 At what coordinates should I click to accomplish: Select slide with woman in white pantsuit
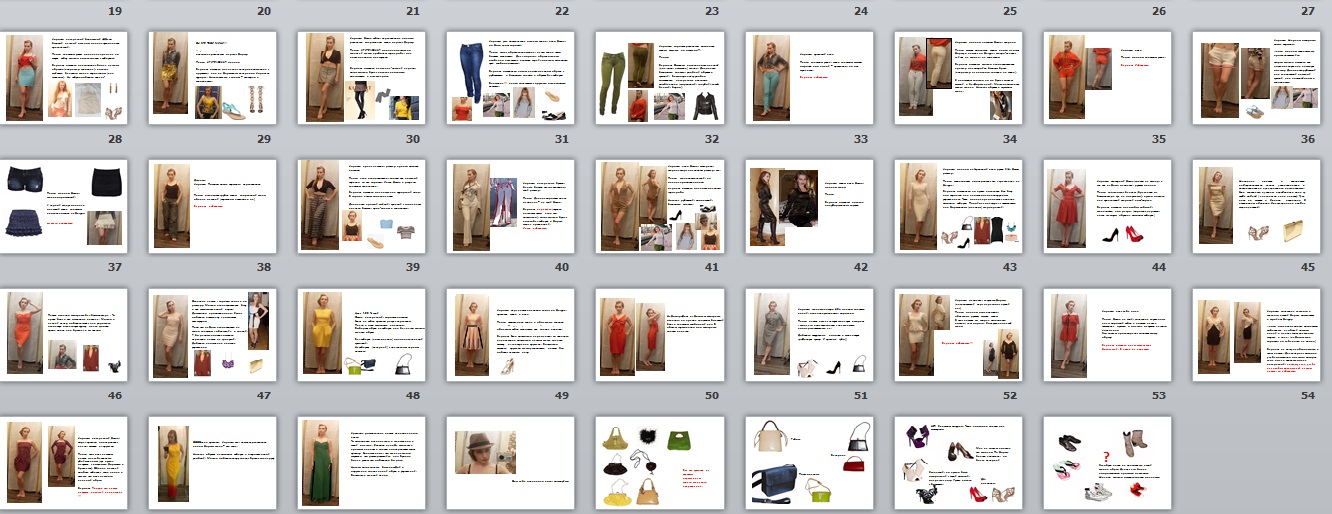[x=510, y=206]
